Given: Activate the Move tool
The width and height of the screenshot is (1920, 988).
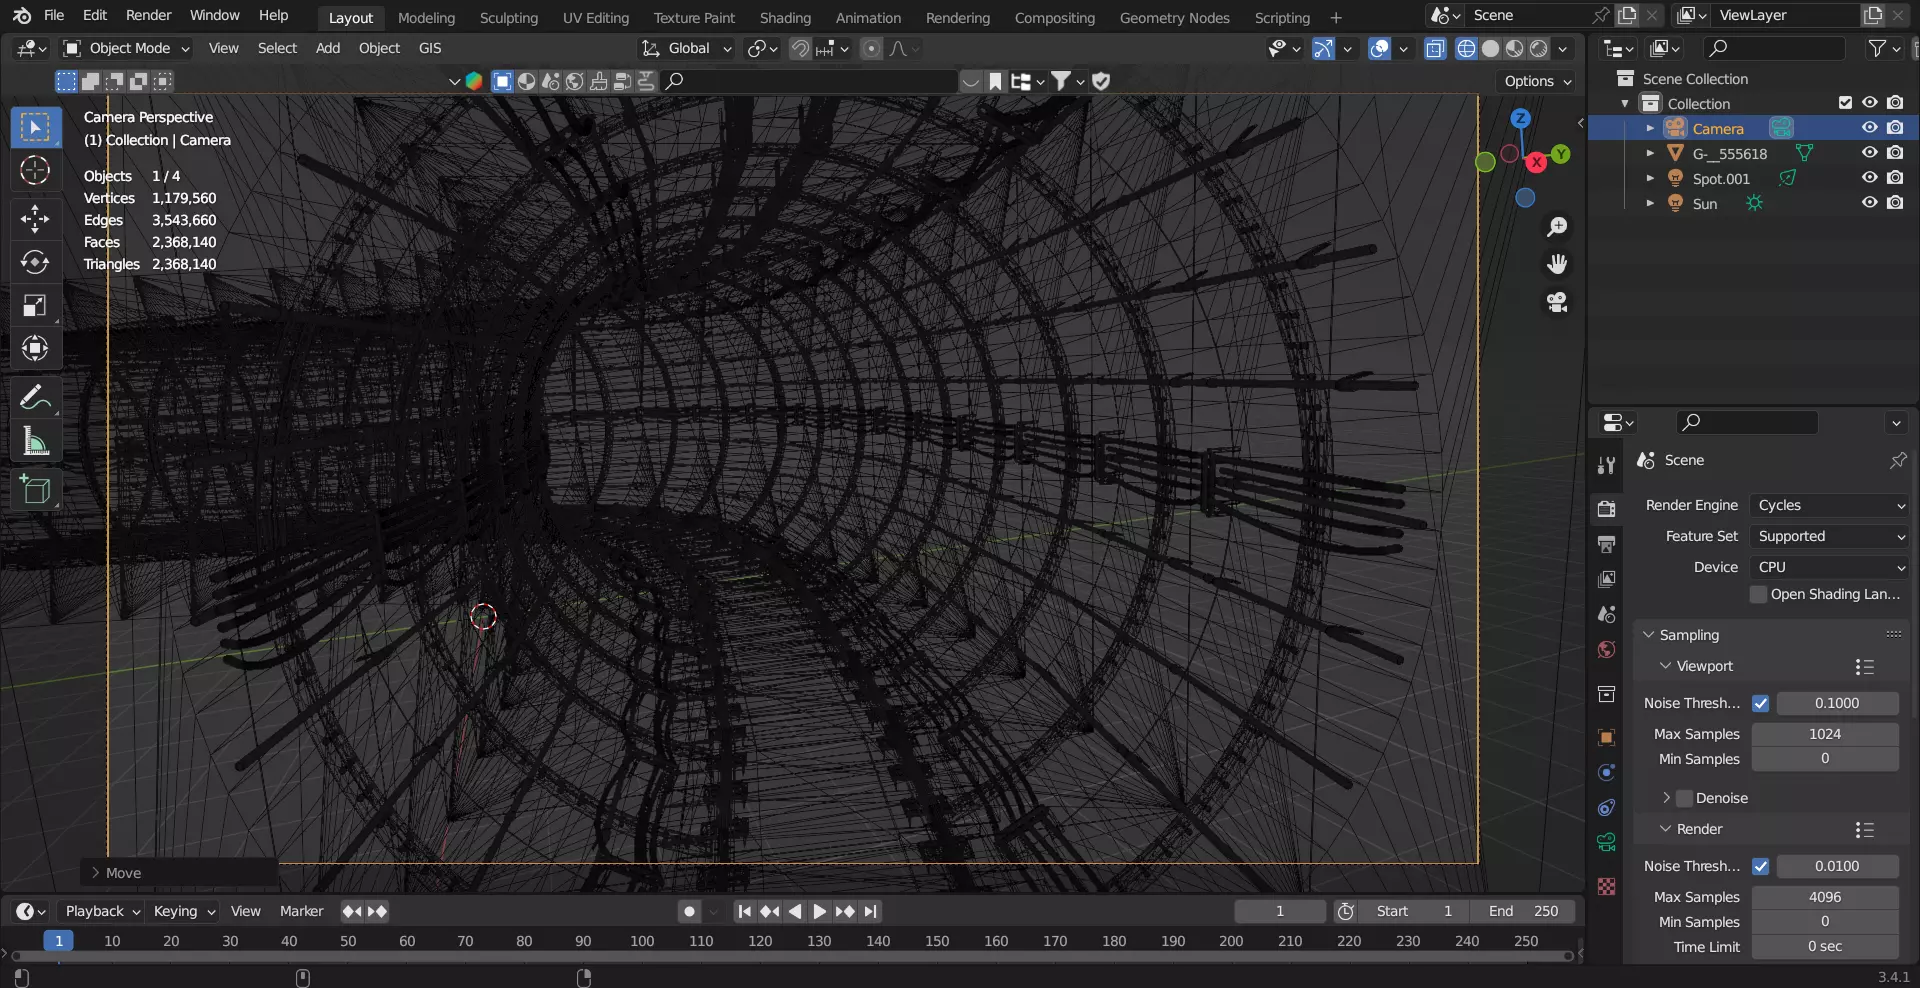Looking at the screenshot, I should (35, 218).
